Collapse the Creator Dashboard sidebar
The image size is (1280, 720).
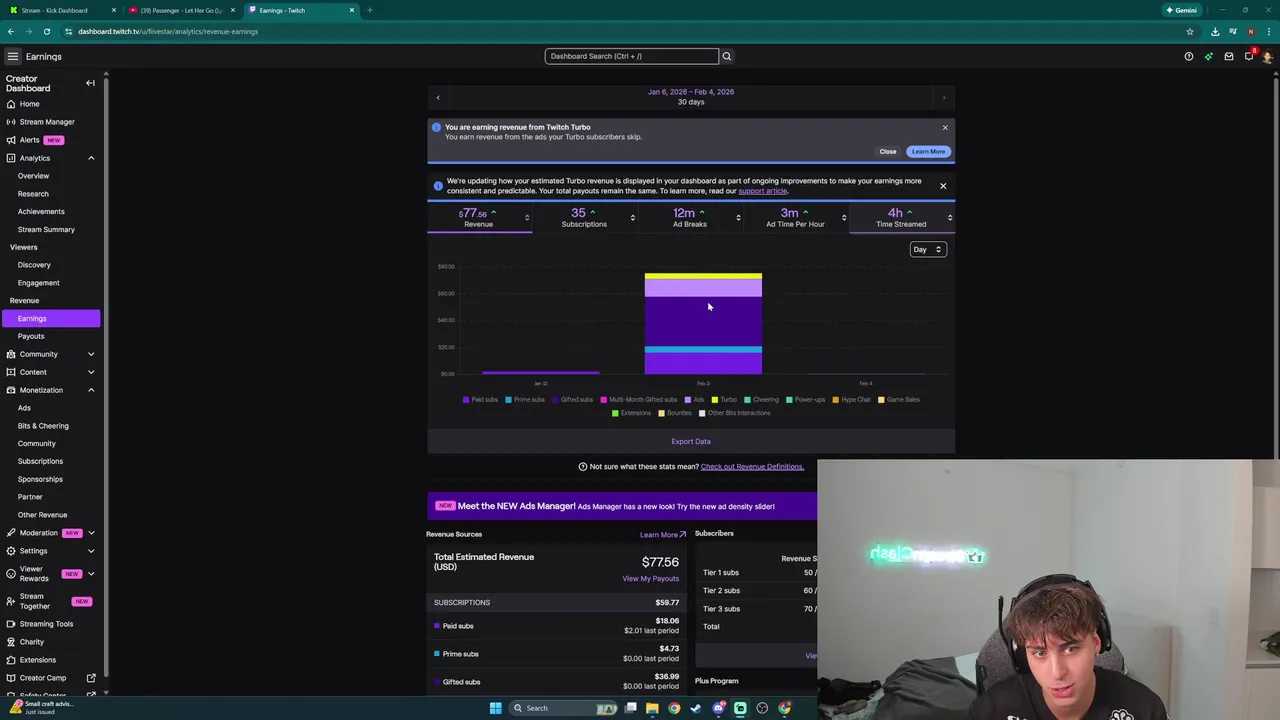point(90,83)
